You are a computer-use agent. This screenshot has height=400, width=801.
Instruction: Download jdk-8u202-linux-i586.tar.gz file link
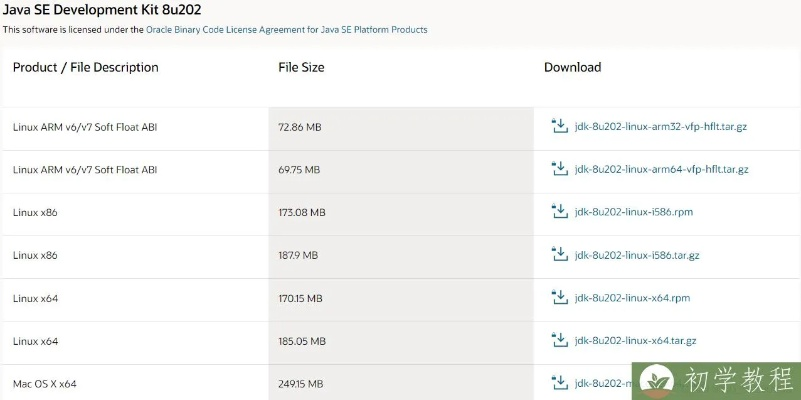click(637, 255)
